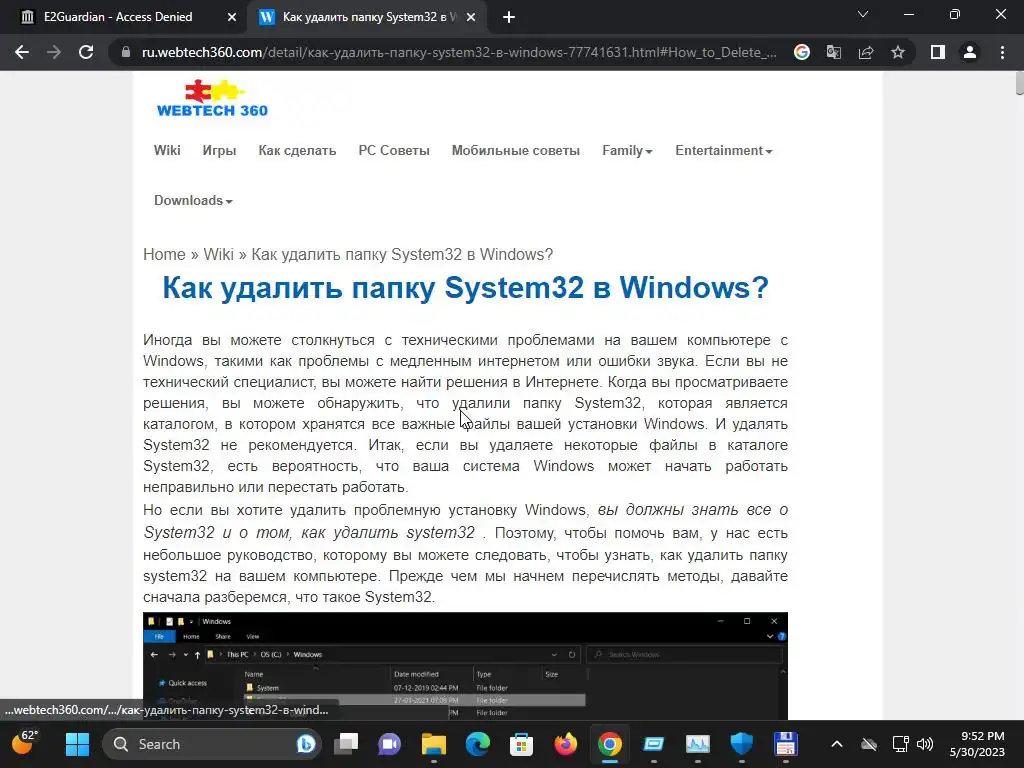The width and height of the screenshot is (1024, 768).
Task: Click the WebTech 360 logo
Action: click(212, 99)
